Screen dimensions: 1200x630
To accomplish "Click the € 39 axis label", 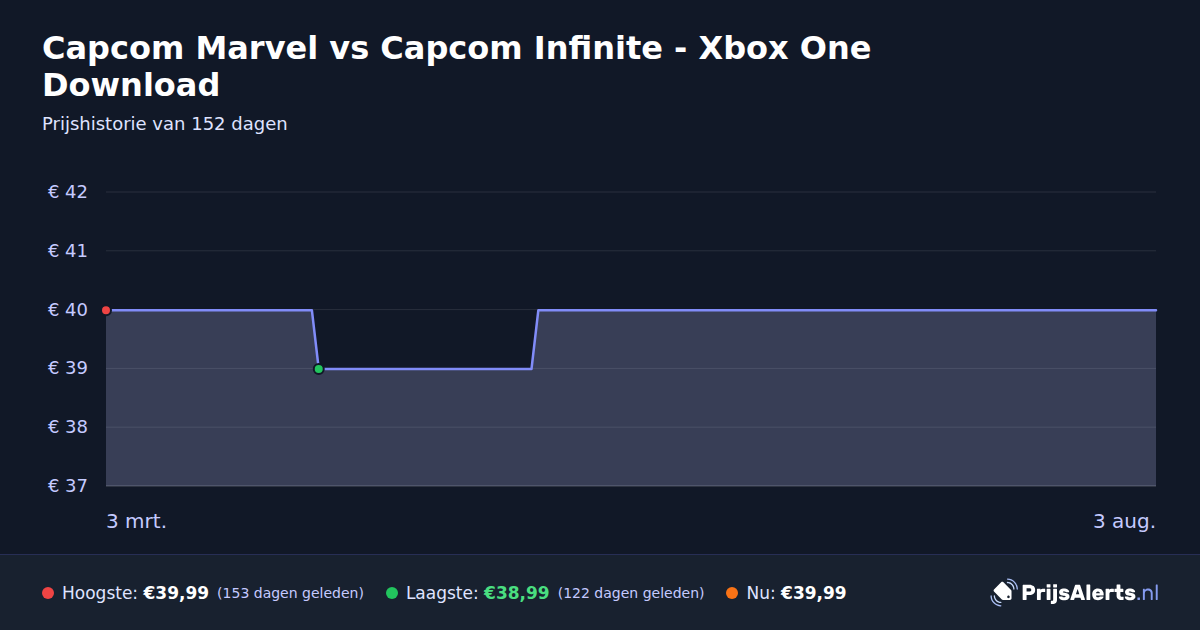I will (67, 369).
